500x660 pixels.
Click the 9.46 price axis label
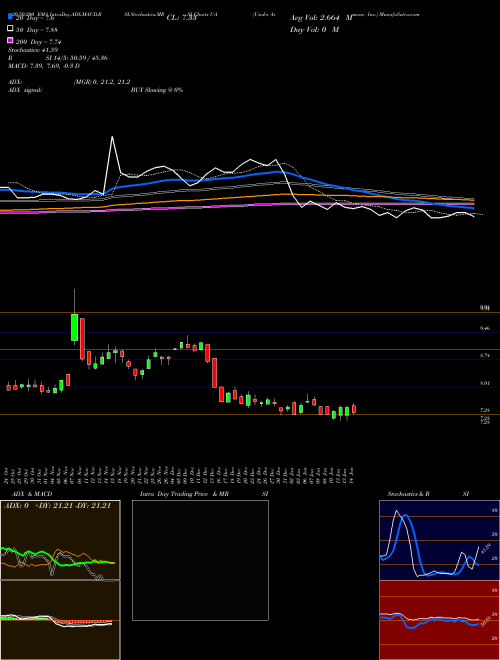point(484,328)
